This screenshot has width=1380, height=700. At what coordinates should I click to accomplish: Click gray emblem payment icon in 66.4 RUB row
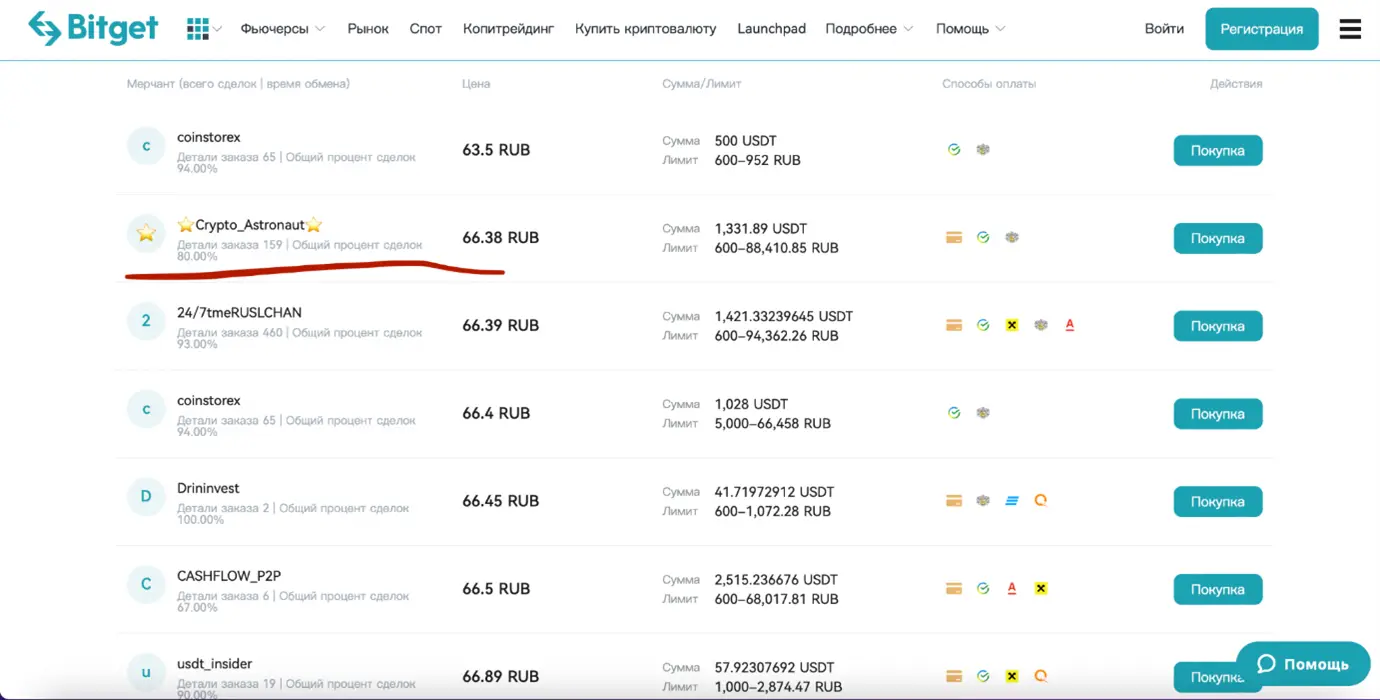[x=983, y=413]
